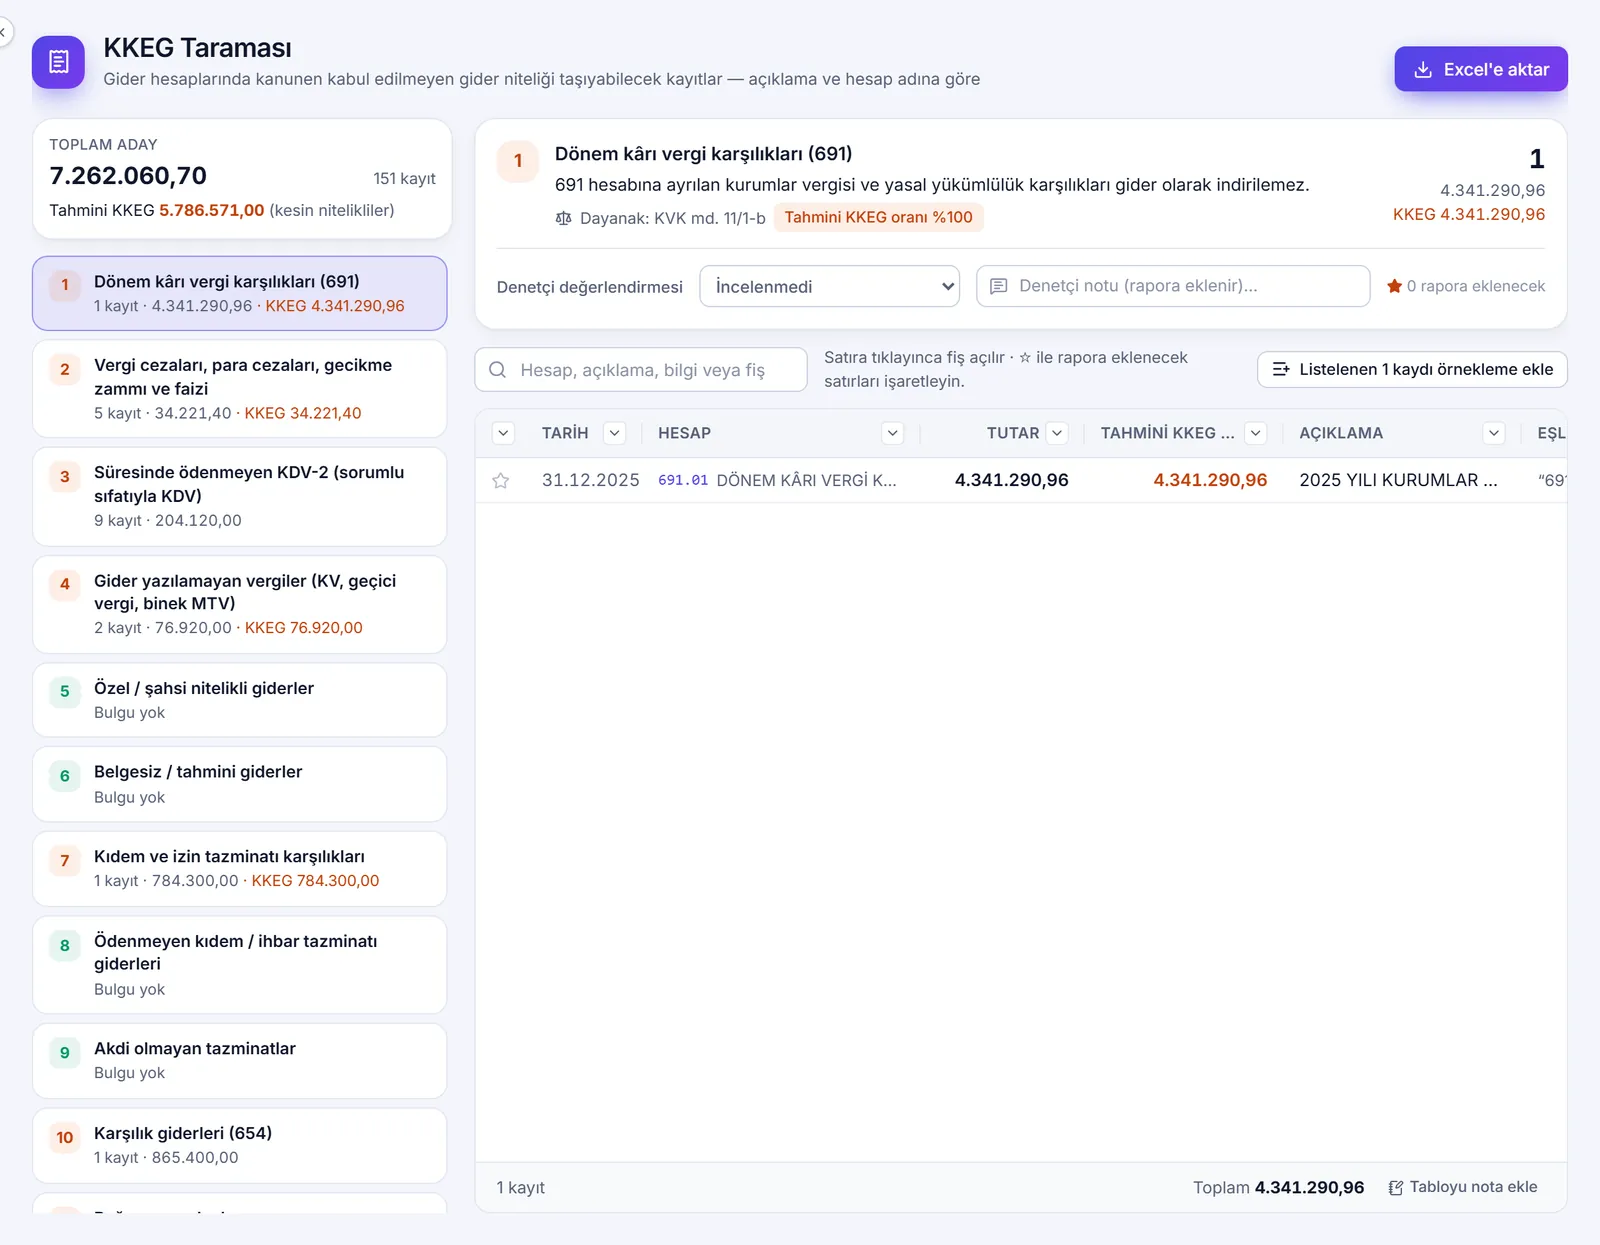This screenshot has height=1245, width=1600.
Task: Click the total candidate amount '7.262.060,70'
Action: click(128, 176)
